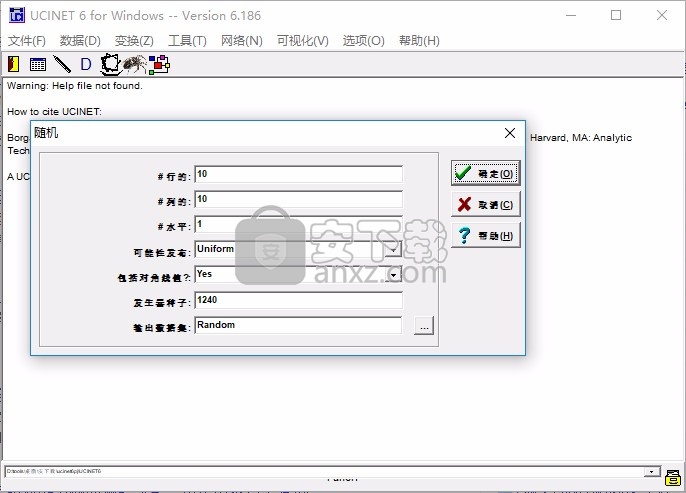The height and width of the screenshot is (493, 686).
Task: Click the spider Pajek icon
Action: (x=134, y=64)
